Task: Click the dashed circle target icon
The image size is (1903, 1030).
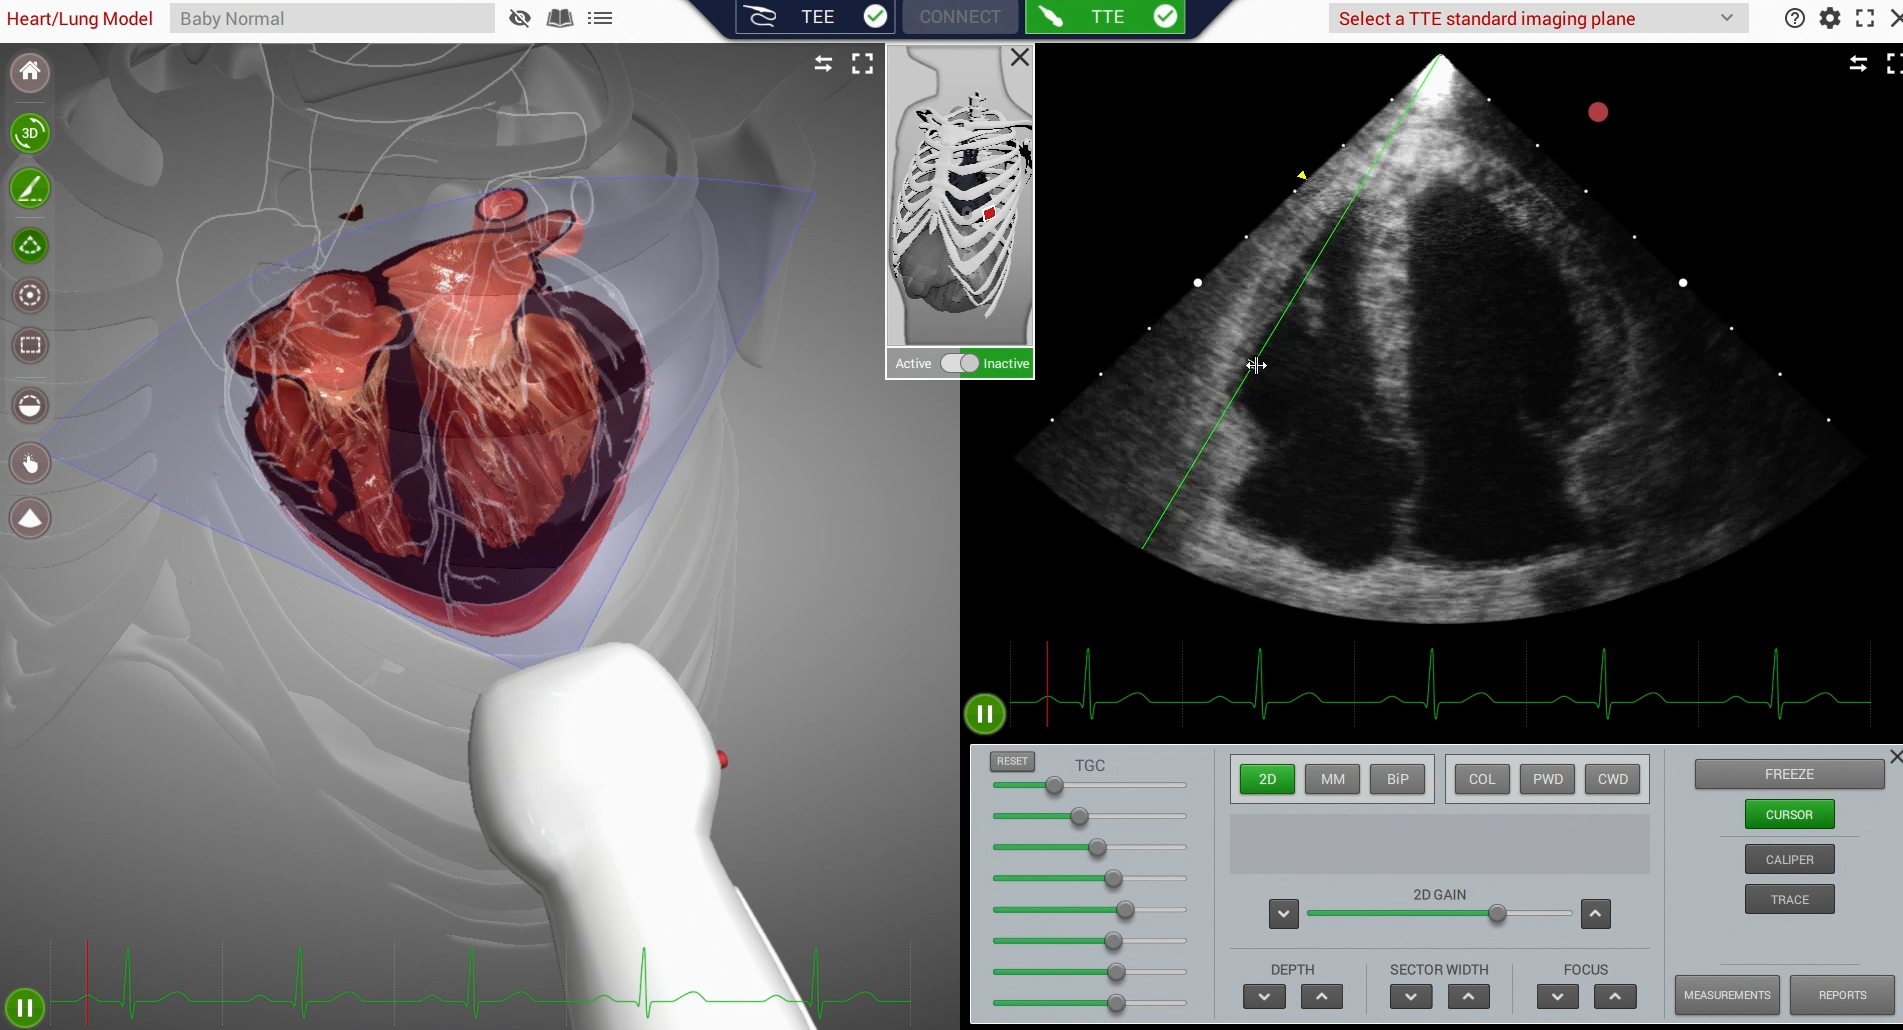Action: 30,296
